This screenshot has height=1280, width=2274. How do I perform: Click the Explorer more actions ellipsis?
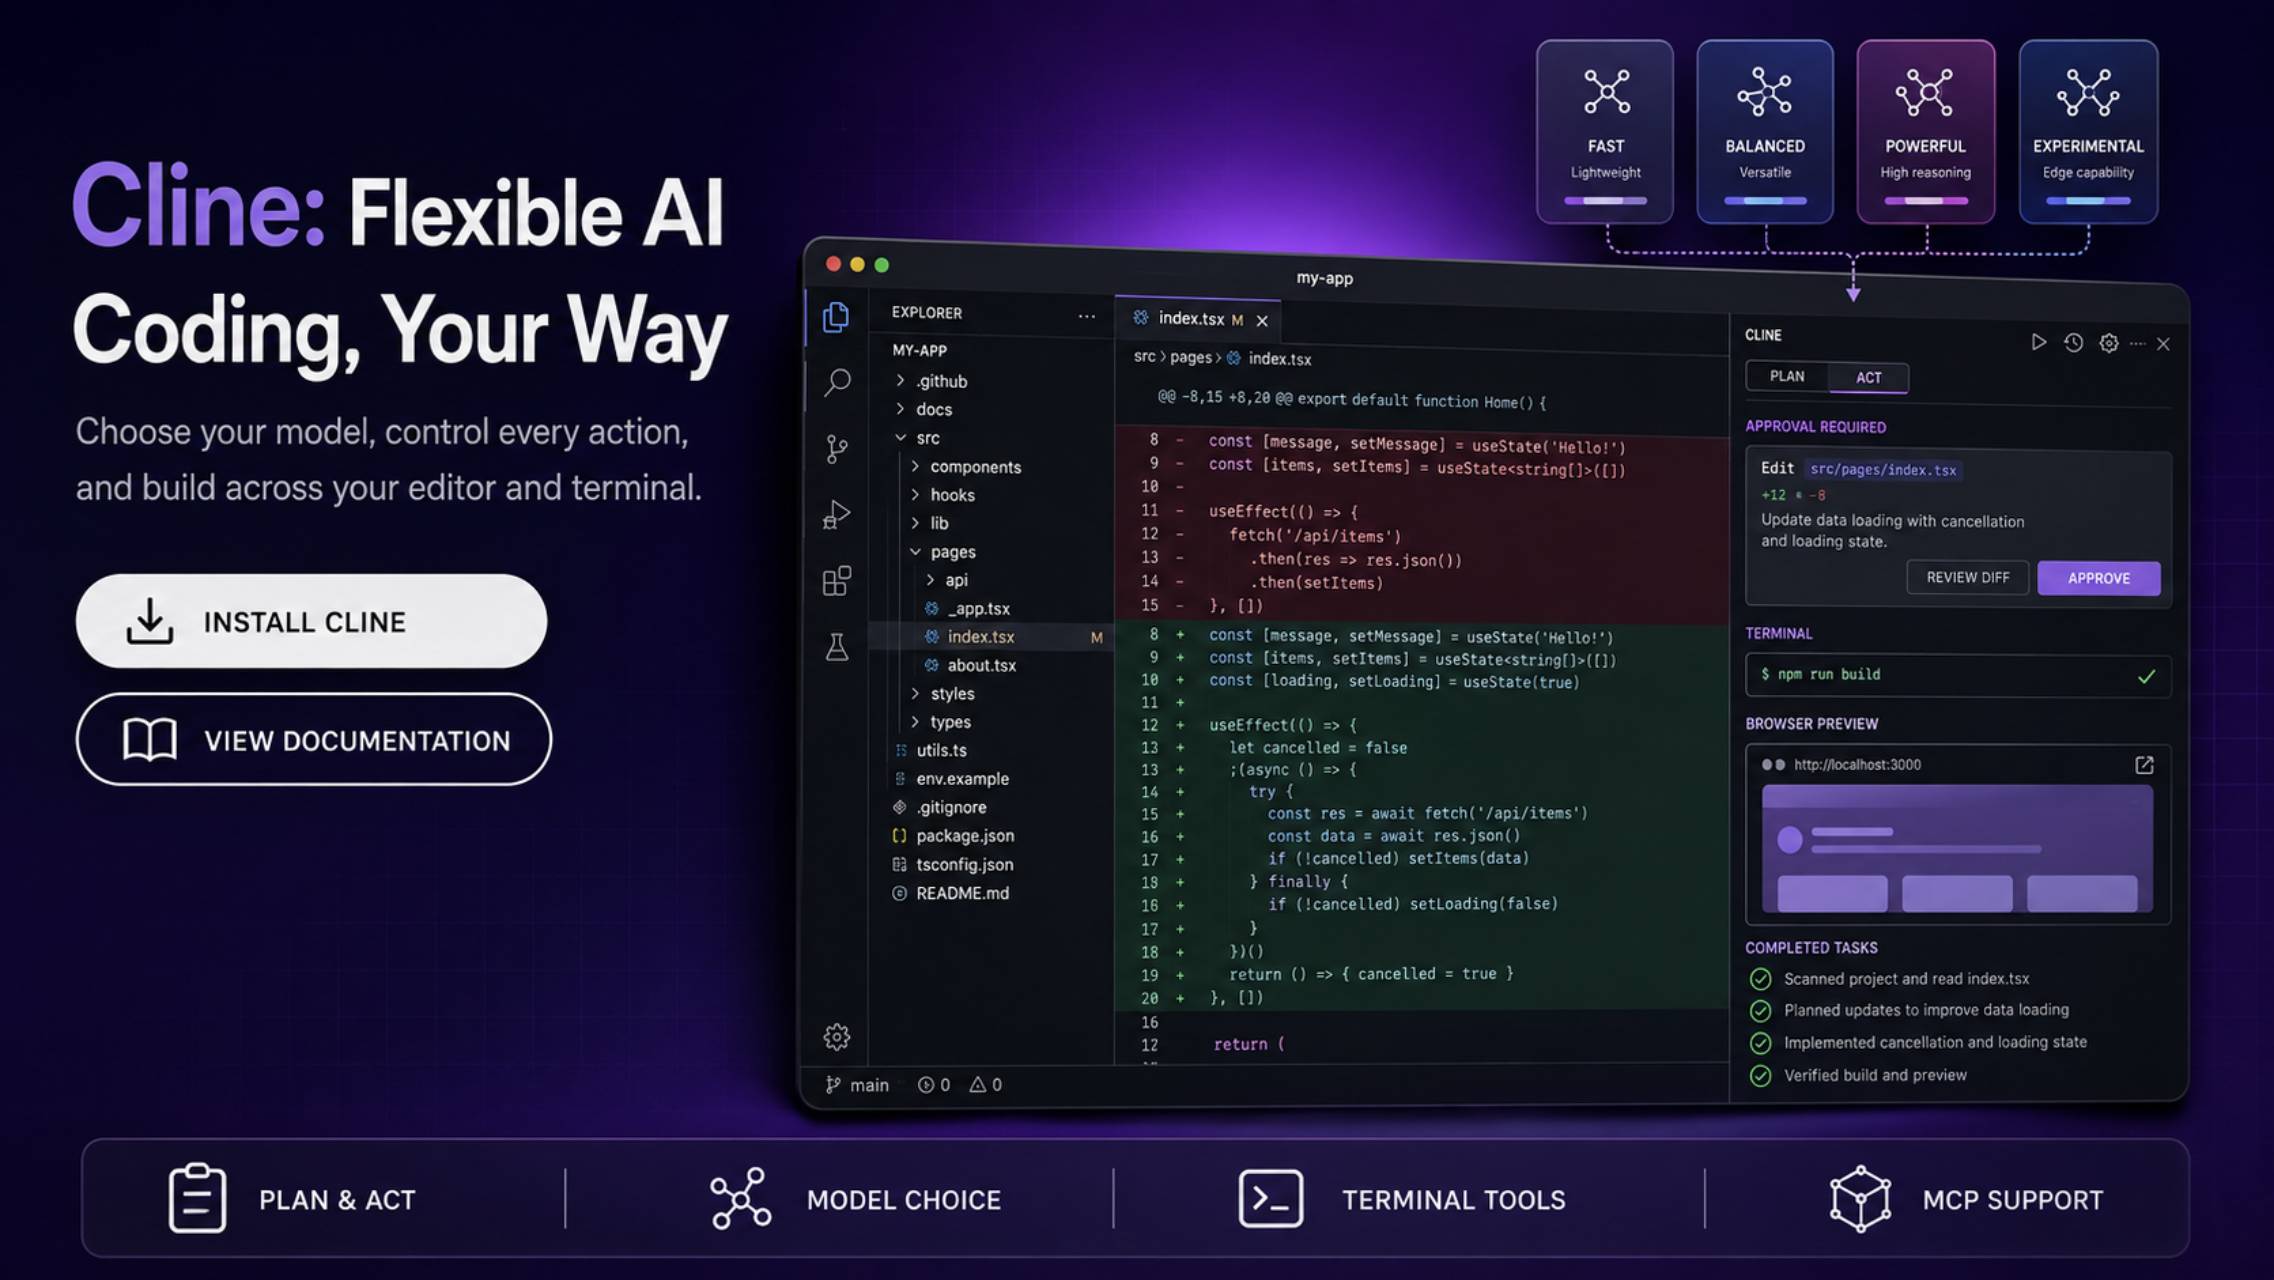[x=1087, y=316]
